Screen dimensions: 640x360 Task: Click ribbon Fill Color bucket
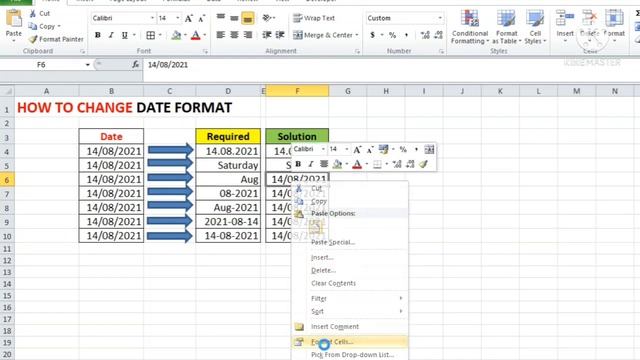click(176, 35)
